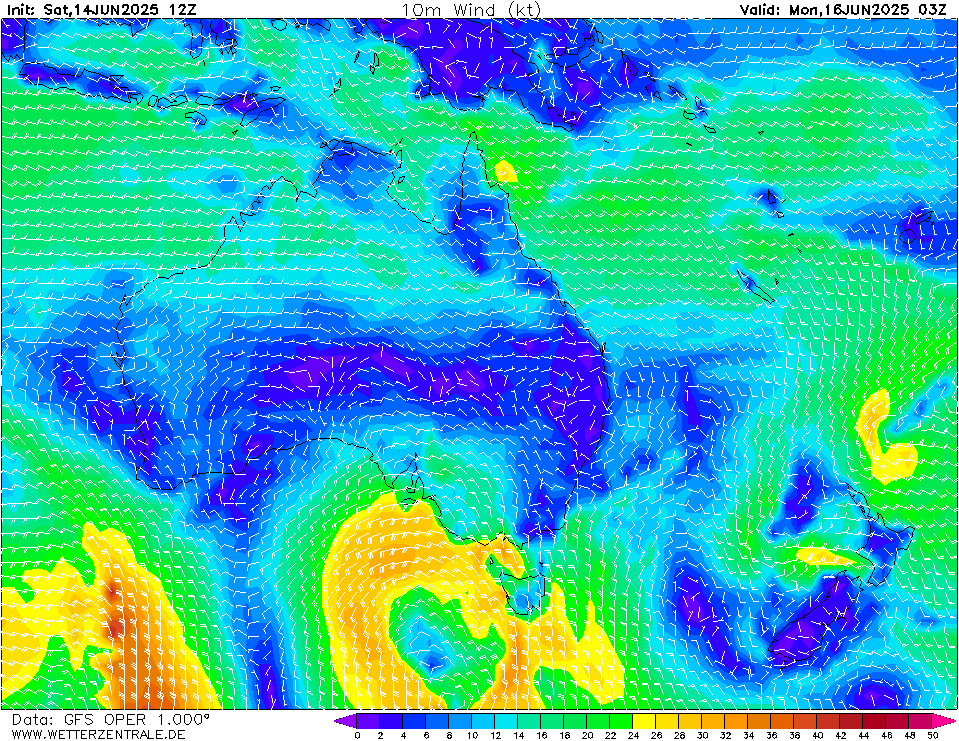Click the '40' label on the wind scale
959x741 pixels.
[x=818, y=735]
